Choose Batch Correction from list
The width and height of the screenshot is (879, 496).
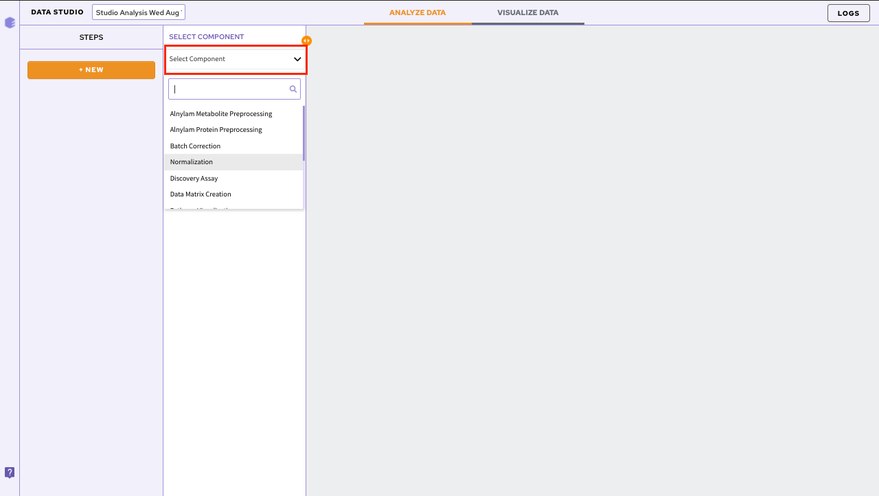point(234,146)
